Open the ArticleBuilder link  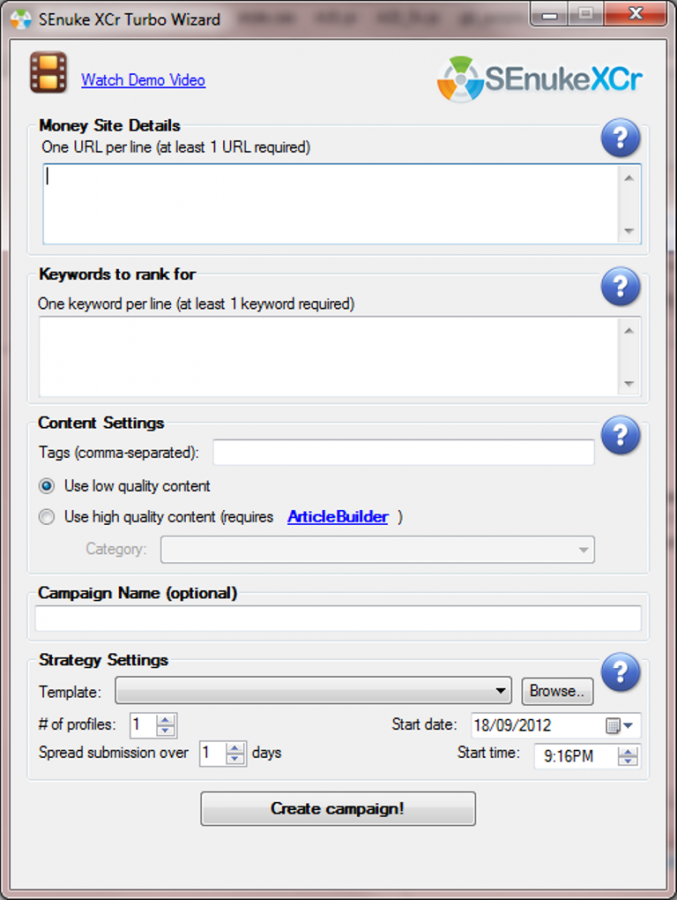point(338,517)
